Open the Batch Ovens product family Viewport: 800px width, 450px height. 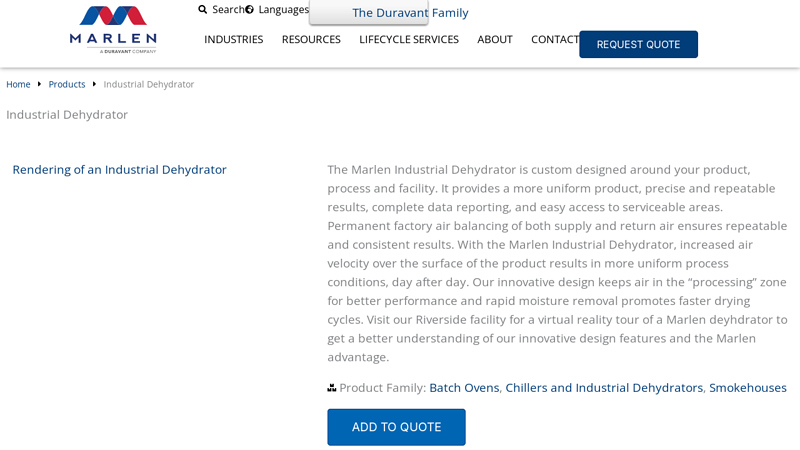pyautogui.click(x=464, y=388)
